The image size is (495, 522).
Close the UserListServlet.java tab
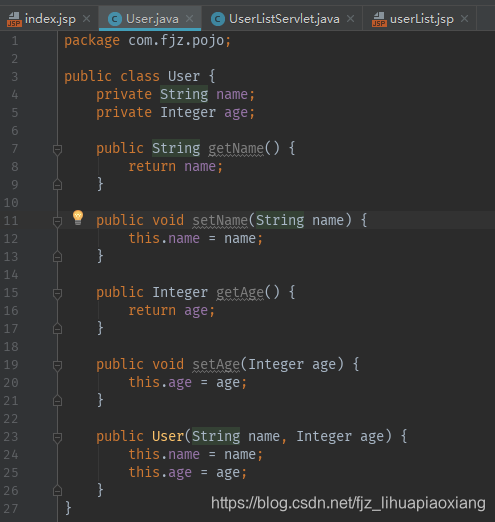[350, 19]
